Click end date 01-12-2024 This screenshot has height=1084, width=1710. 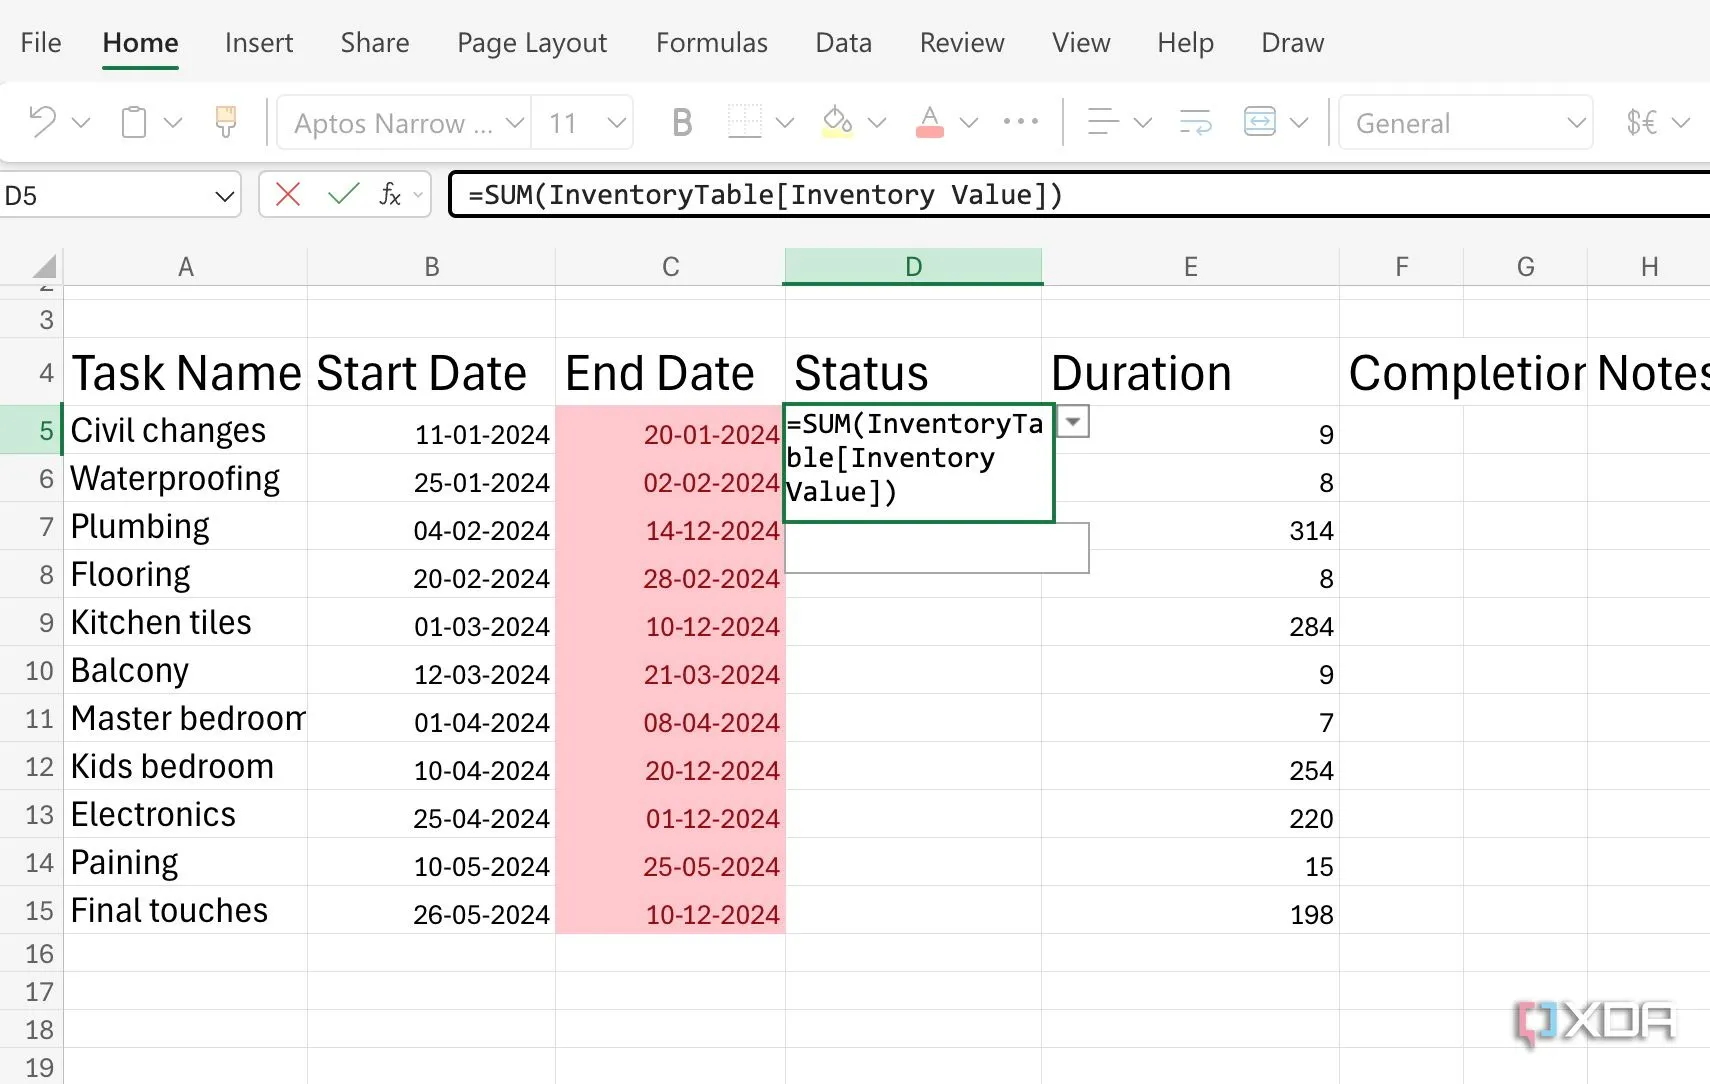click(x=712, y=819)
